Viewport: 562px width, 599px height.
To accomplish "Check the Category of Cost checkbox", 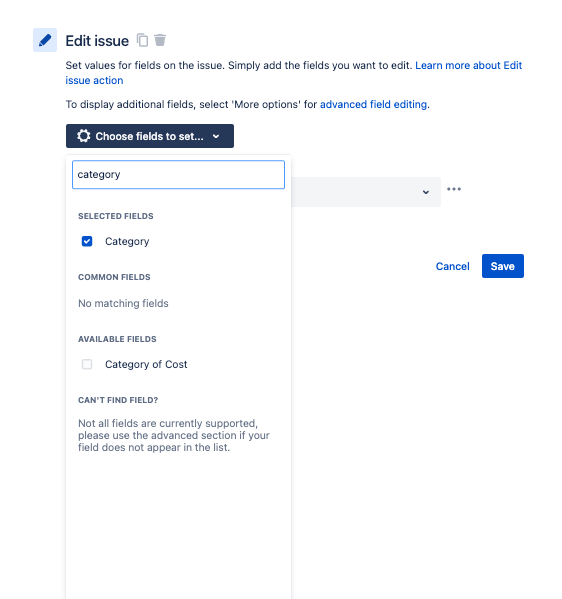I will (x=87, y=364).
